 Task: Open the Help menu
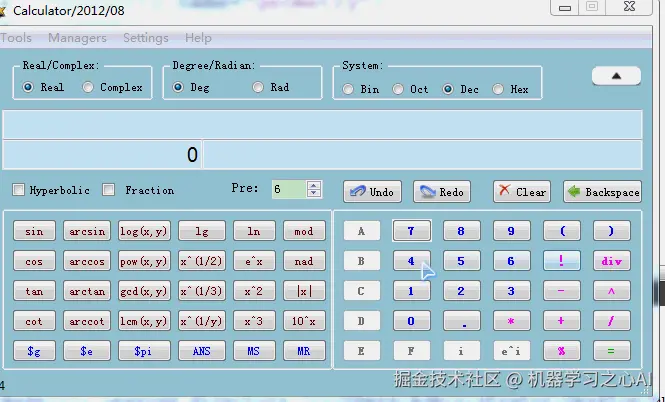(x=198, y=38)
